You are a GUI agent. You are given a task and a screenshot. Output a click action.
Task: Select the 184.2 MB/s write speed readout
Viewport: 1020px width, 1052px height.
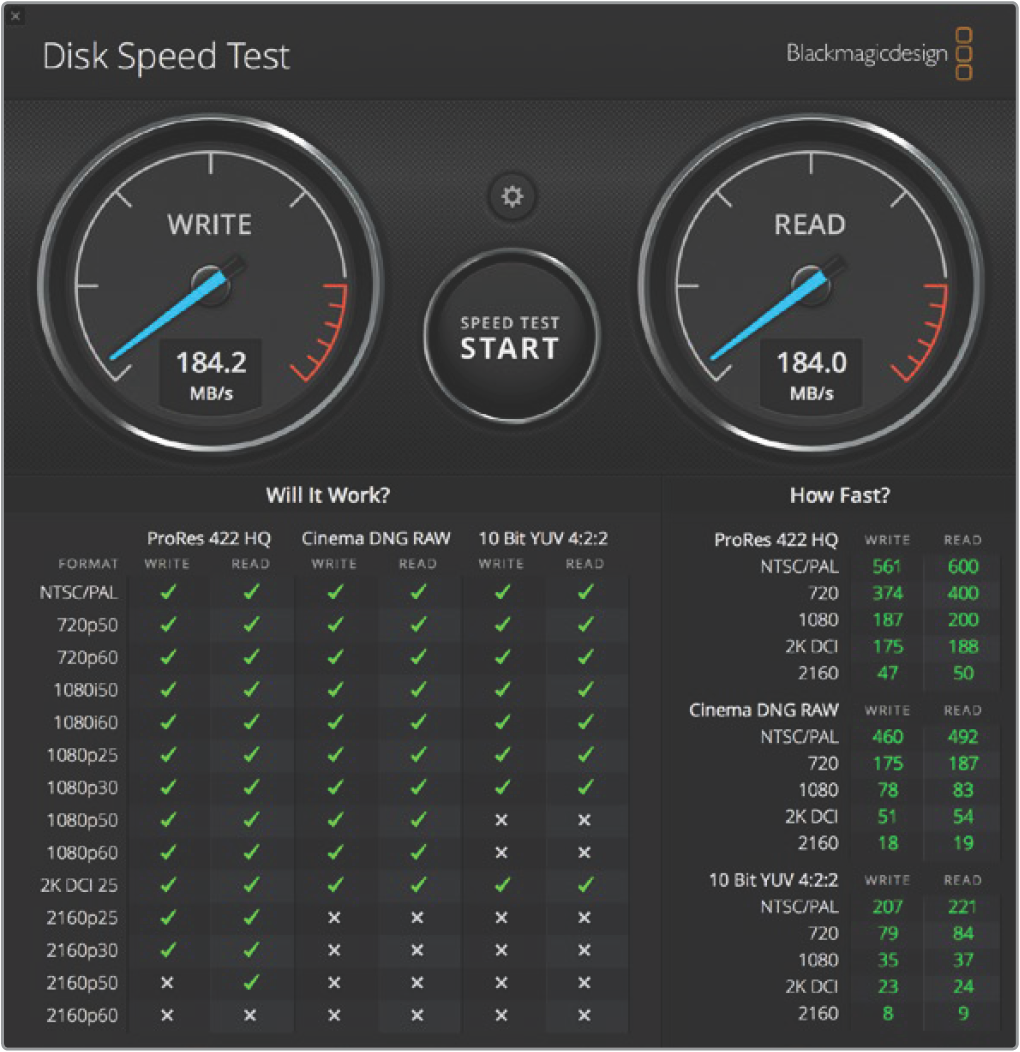211,373
